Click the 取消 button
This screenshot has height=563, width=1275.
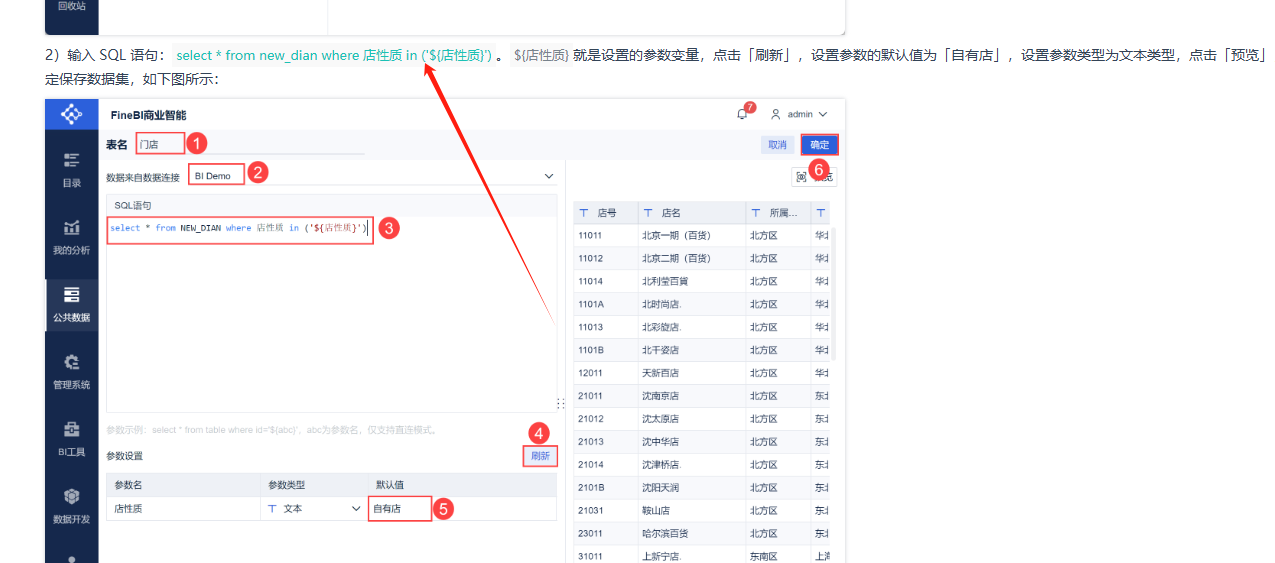(x=777, y=145)
